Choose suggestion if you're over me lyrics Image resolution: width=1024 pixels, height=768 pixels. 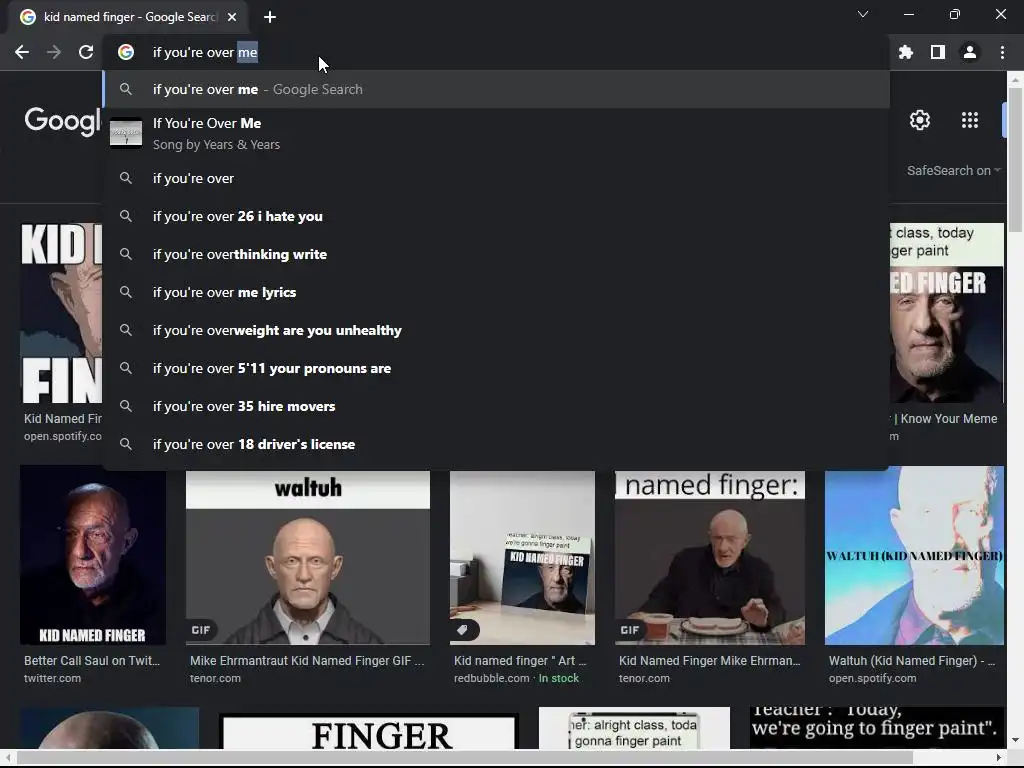(x=496, y=292)
